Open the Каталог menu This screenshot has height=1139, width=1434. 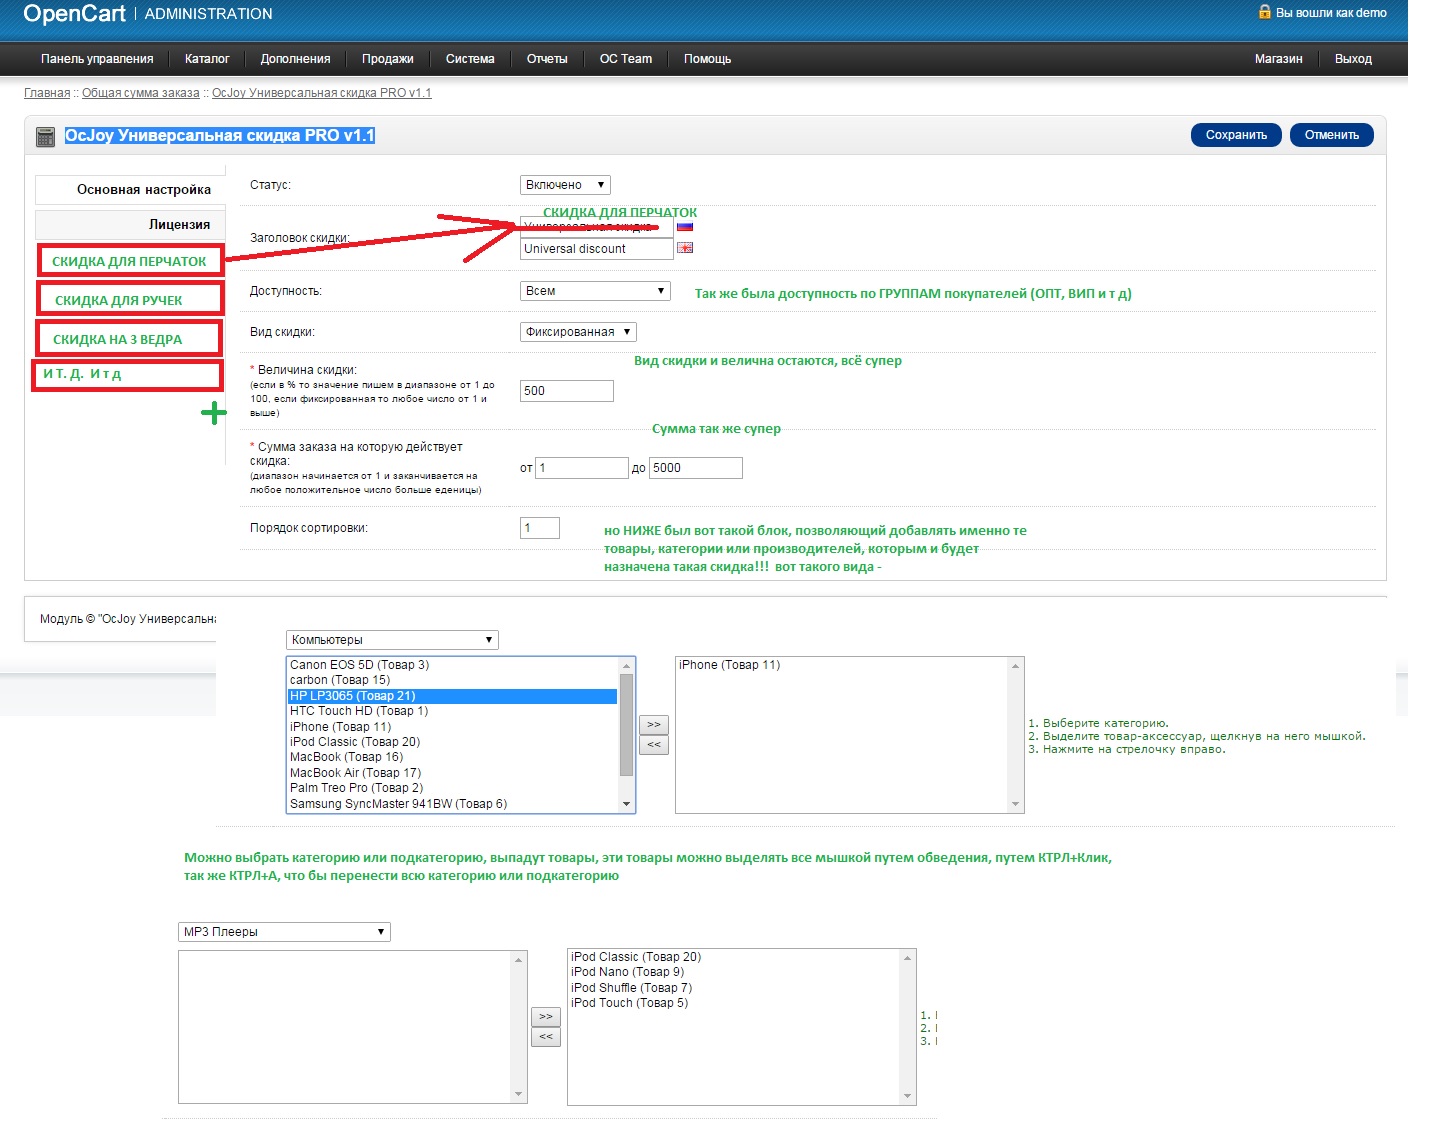207,59
